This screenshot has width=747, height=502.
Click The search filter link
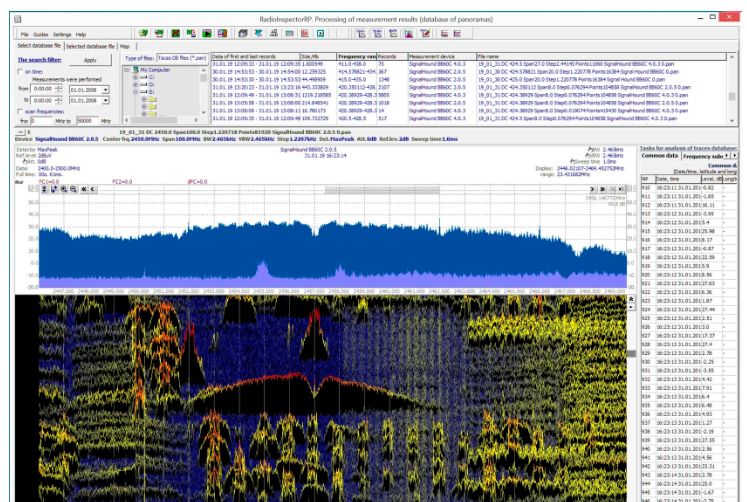[40, 60]
